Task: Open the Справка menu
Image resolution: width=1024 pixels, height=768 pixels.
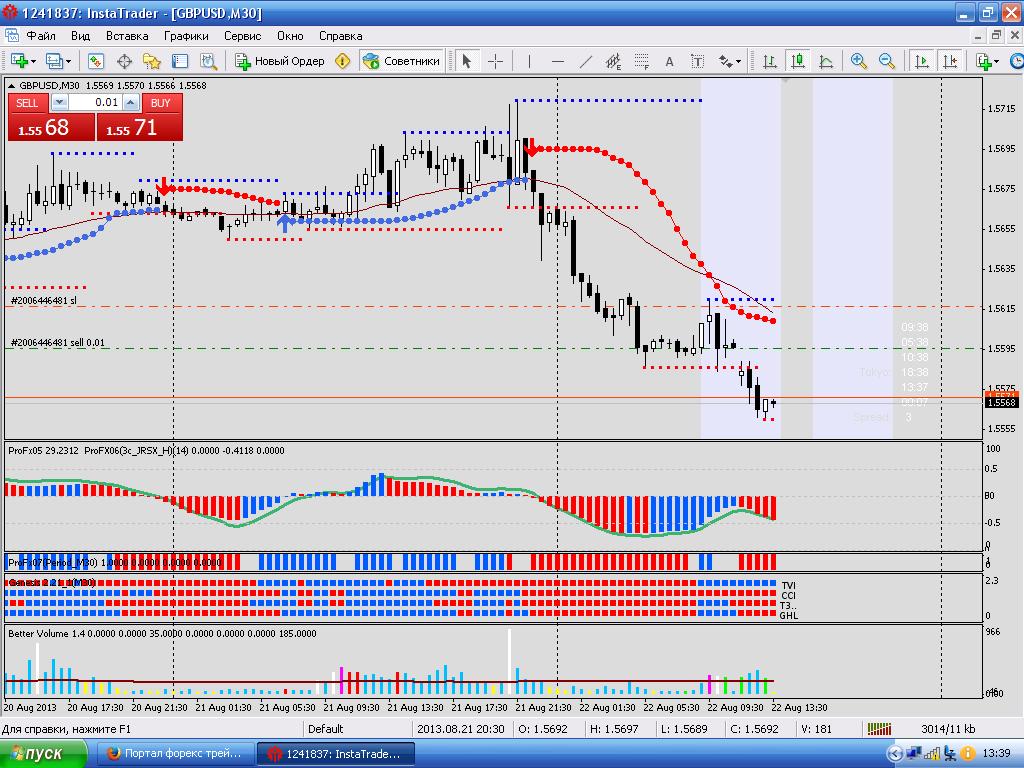Action: pyautogui.click(x=340, y=36)
